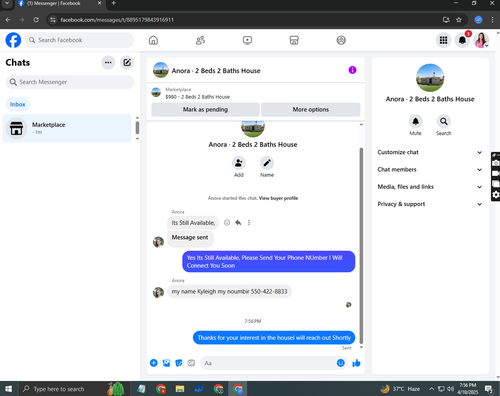Start a new message with compose icon
Viewport: 500px width, 396px height.
point(127,63)
